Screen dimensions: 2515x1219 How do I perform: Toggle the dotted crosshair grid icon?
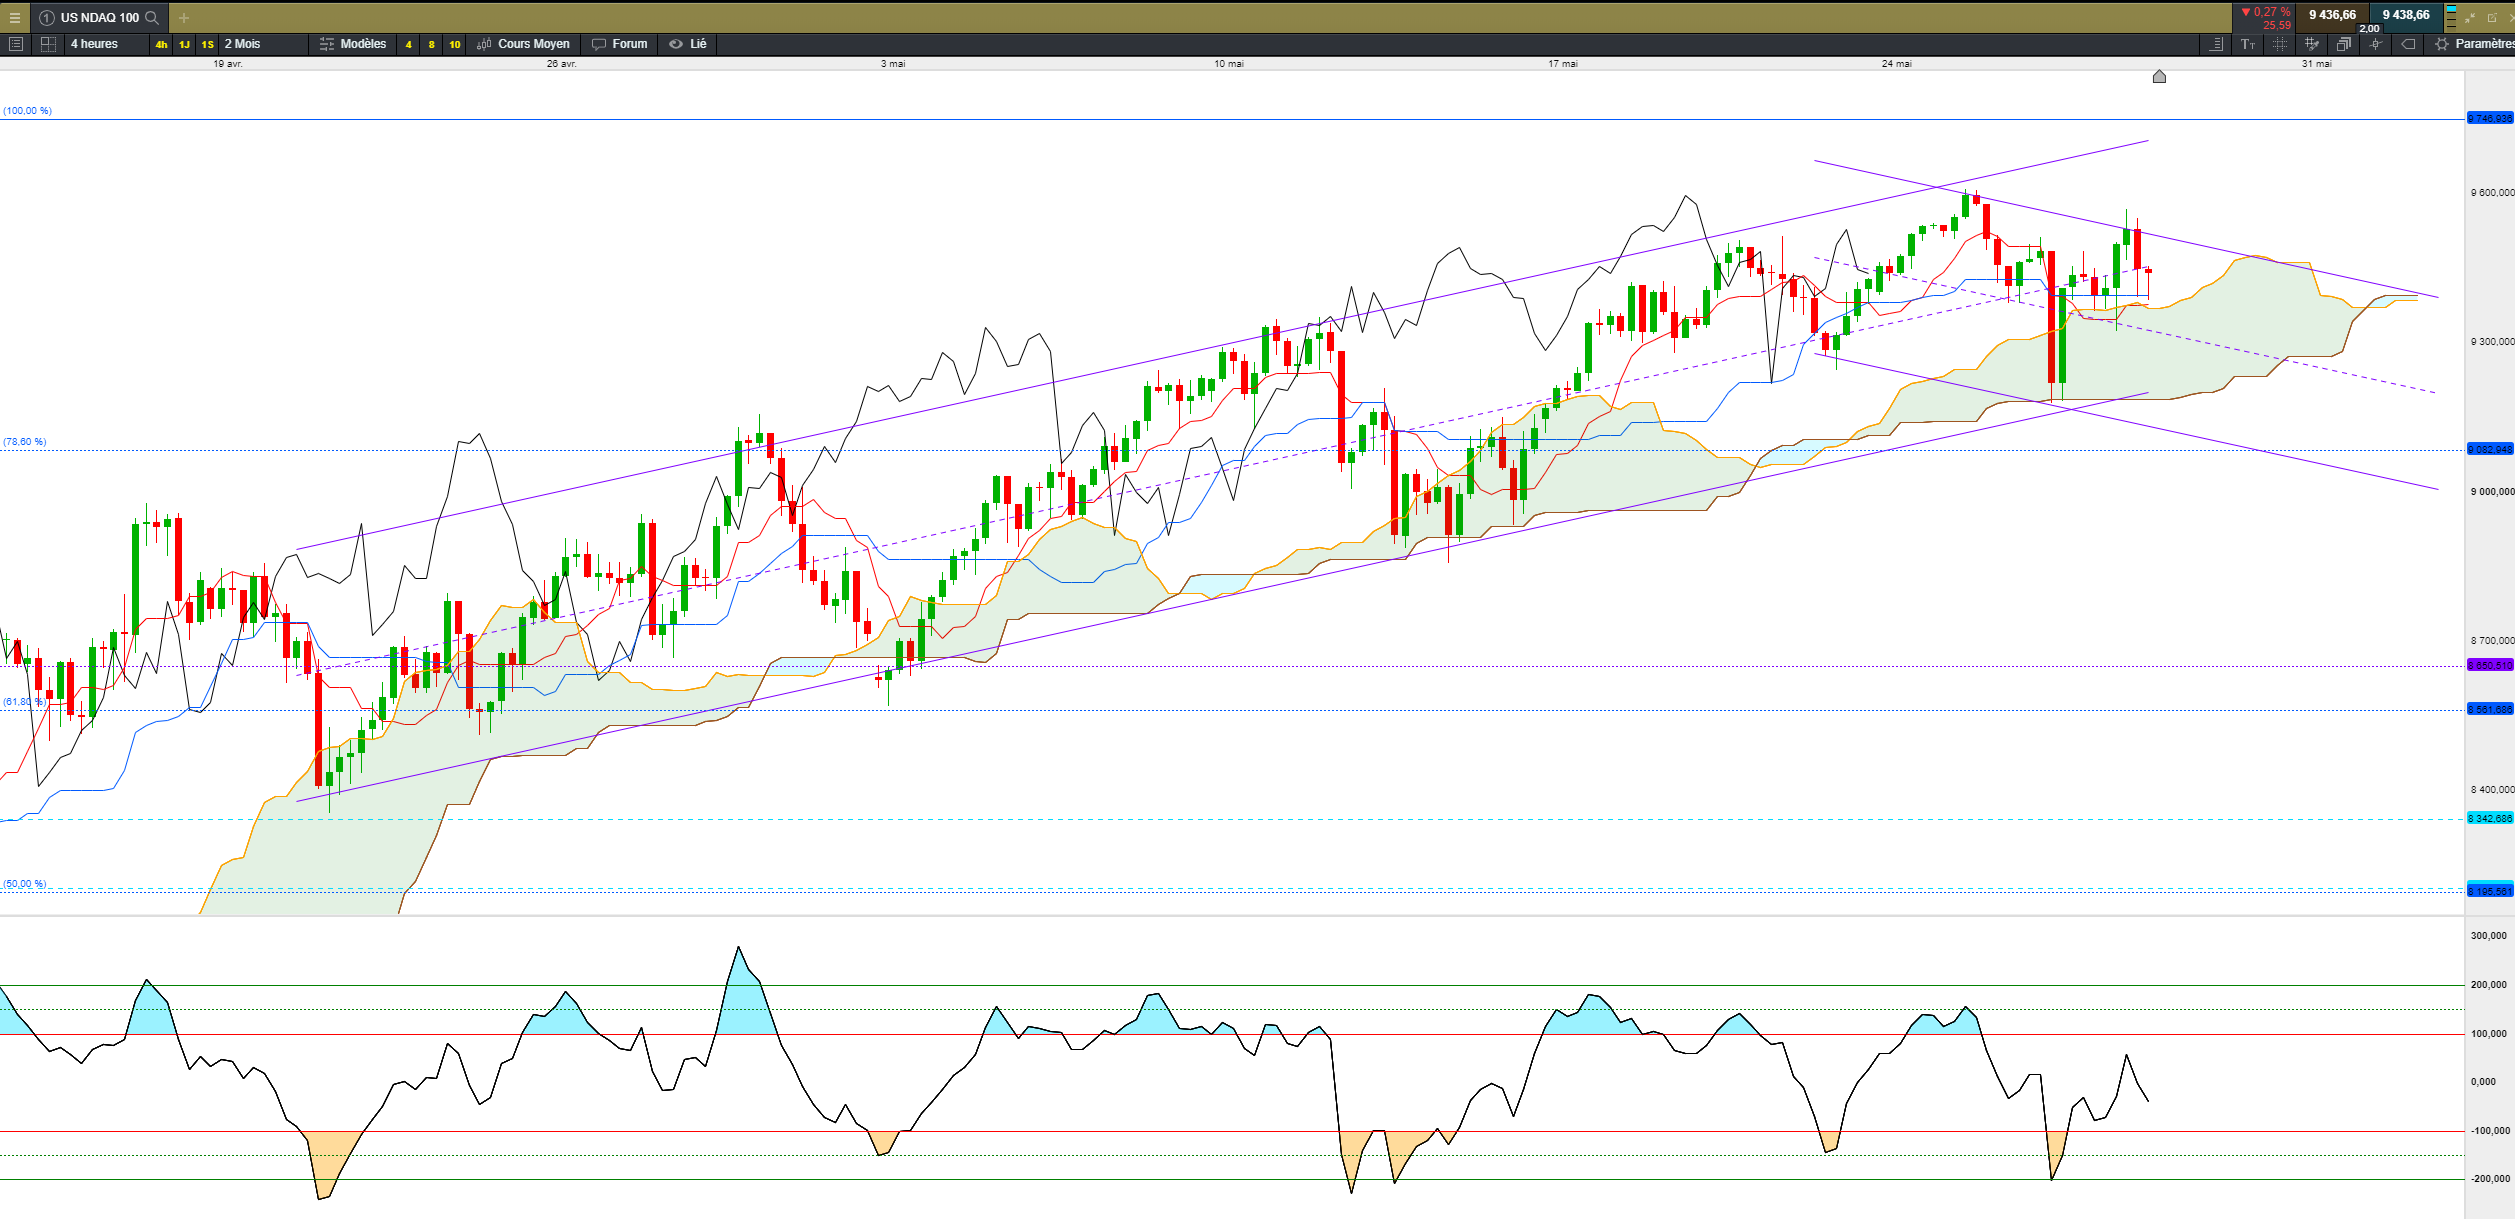click(x=2280, y=44)
